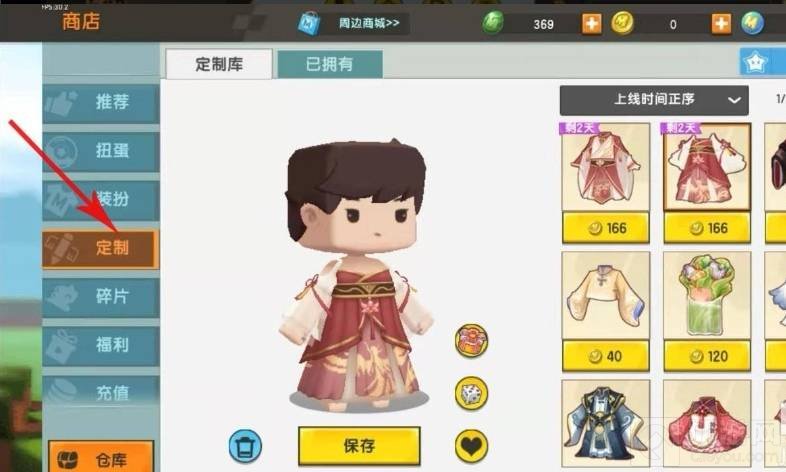Select the bouquet outfit costing 120

click(707, 311)
